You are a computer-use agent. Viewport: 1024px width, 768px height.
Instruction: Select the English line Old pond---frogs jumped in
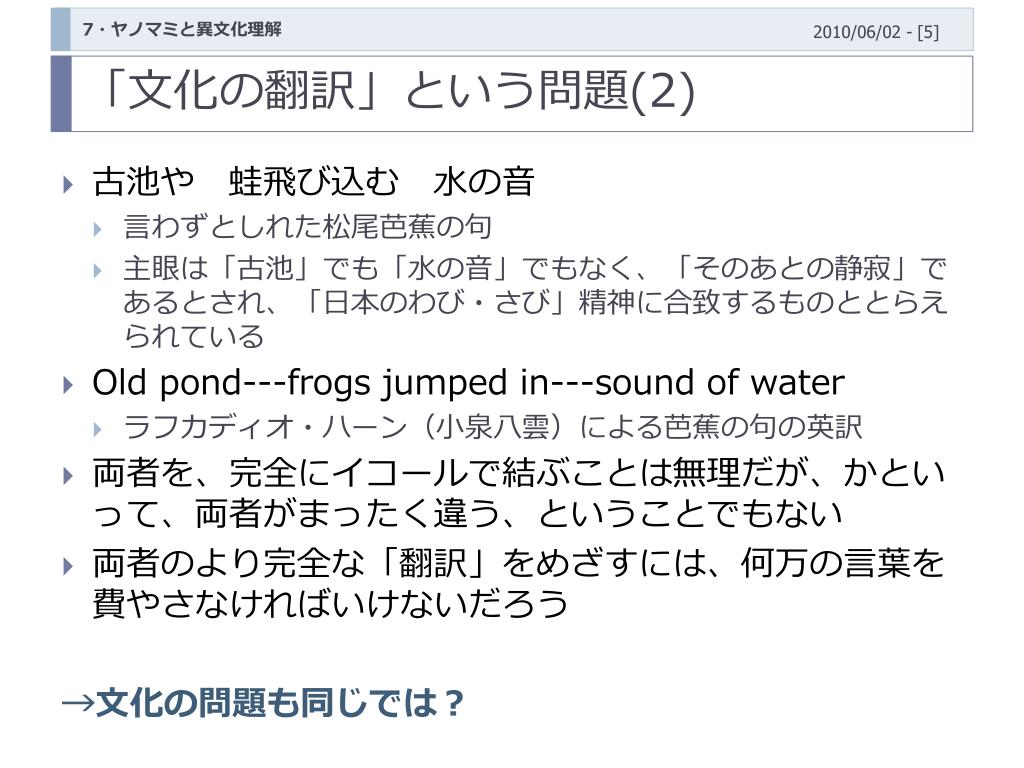tap(468, 383)
